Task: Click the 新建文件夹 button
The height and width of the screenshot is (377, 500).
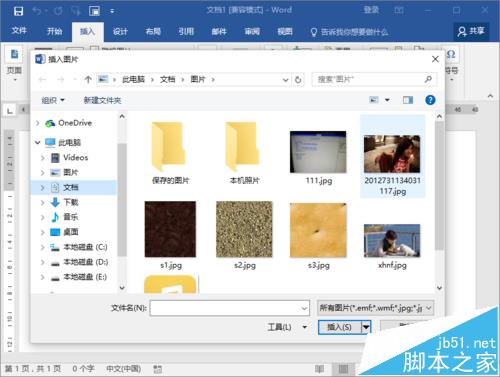Action: click(x=102, y=100)
